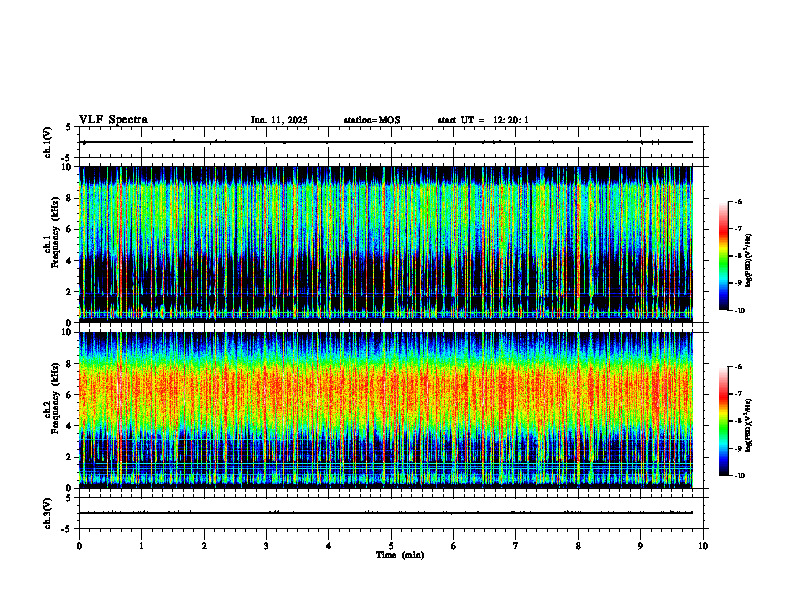Click time axis tick label "9"
The image size is (792, 612).
click(640, 546)
